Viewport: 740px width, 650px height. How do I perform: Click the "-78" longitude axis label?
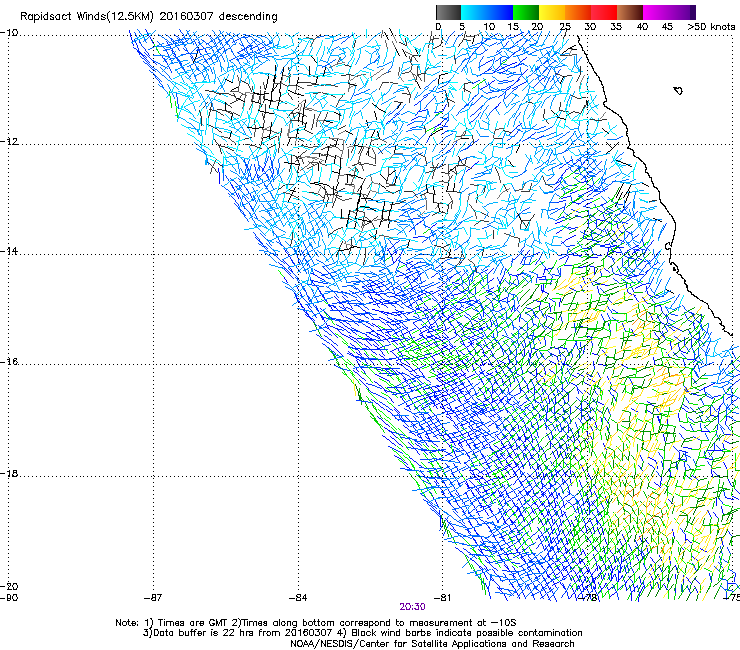(588, 598)
